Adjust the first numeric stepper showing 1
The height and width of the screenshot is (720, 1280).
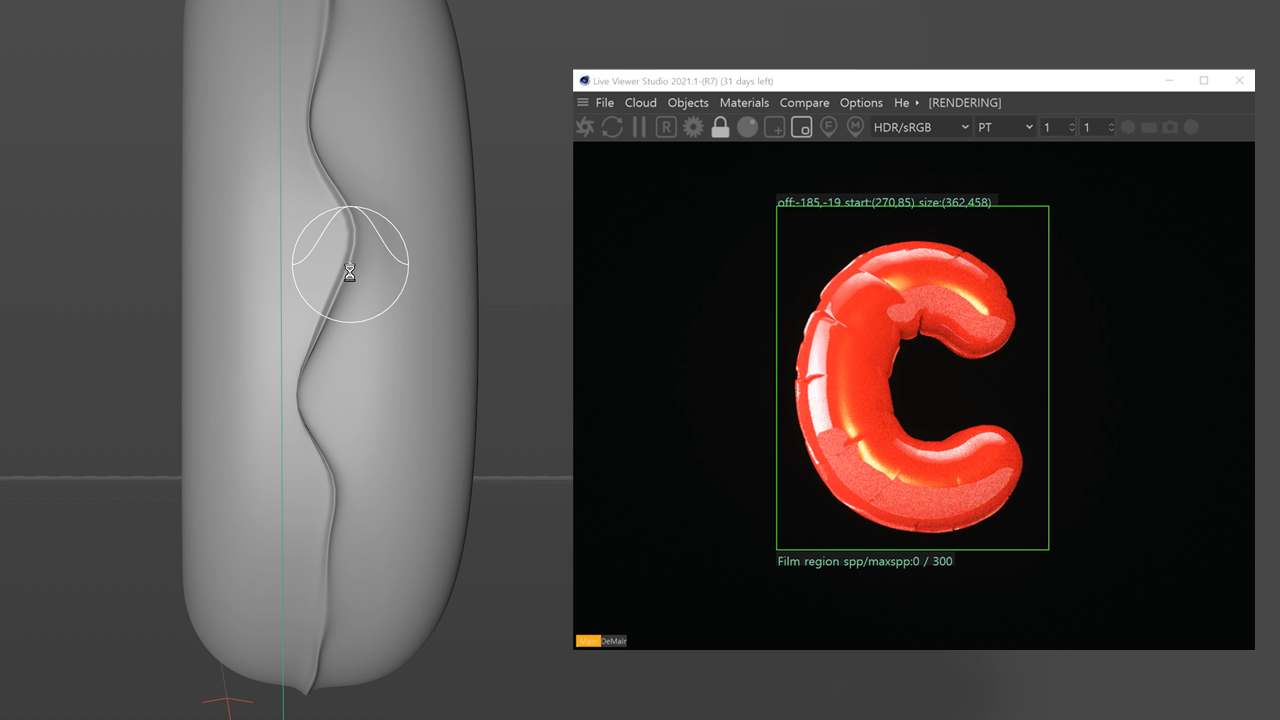pyautogui.click(x=1058, y=127)
